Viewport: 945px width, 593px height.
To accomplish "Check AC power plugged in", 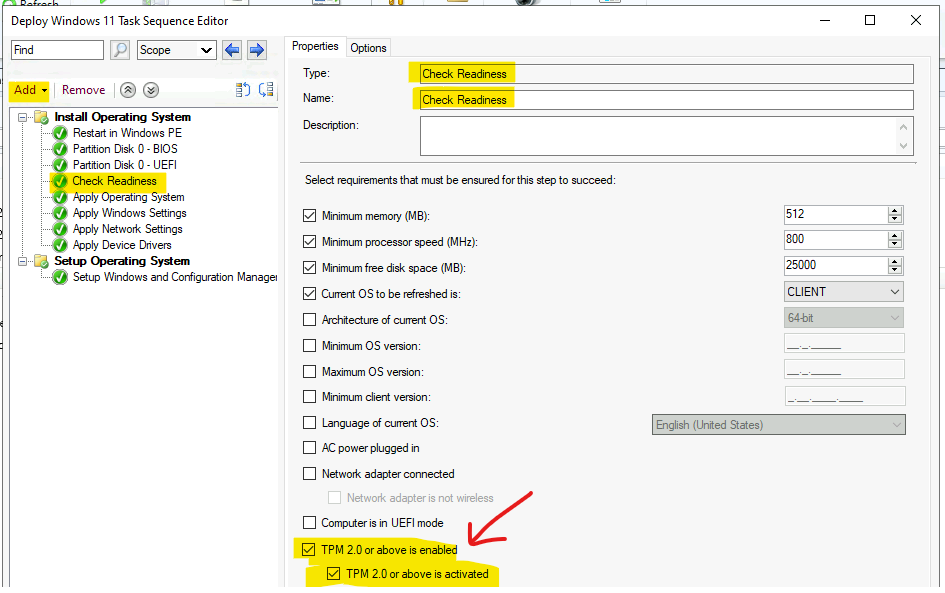I will point(309,448).
